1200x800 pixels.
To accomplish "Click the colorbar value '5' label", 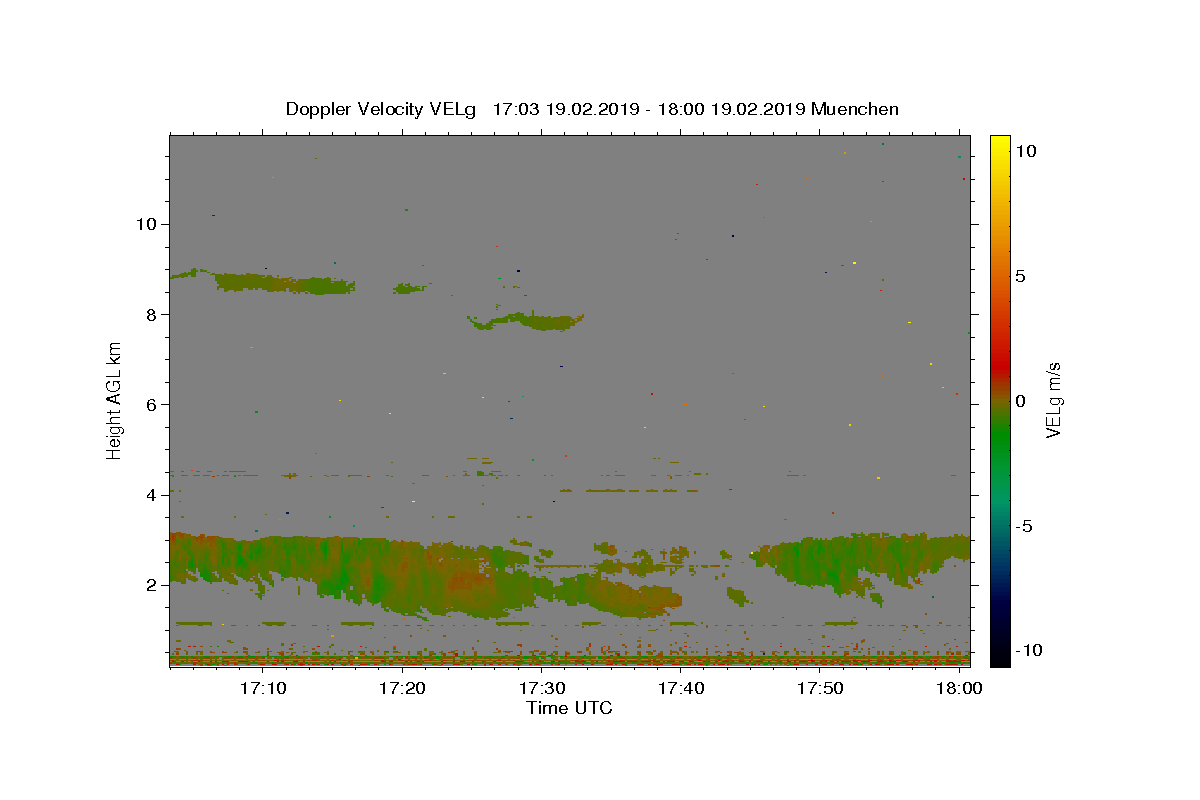I will click(x=1020, y=276).
